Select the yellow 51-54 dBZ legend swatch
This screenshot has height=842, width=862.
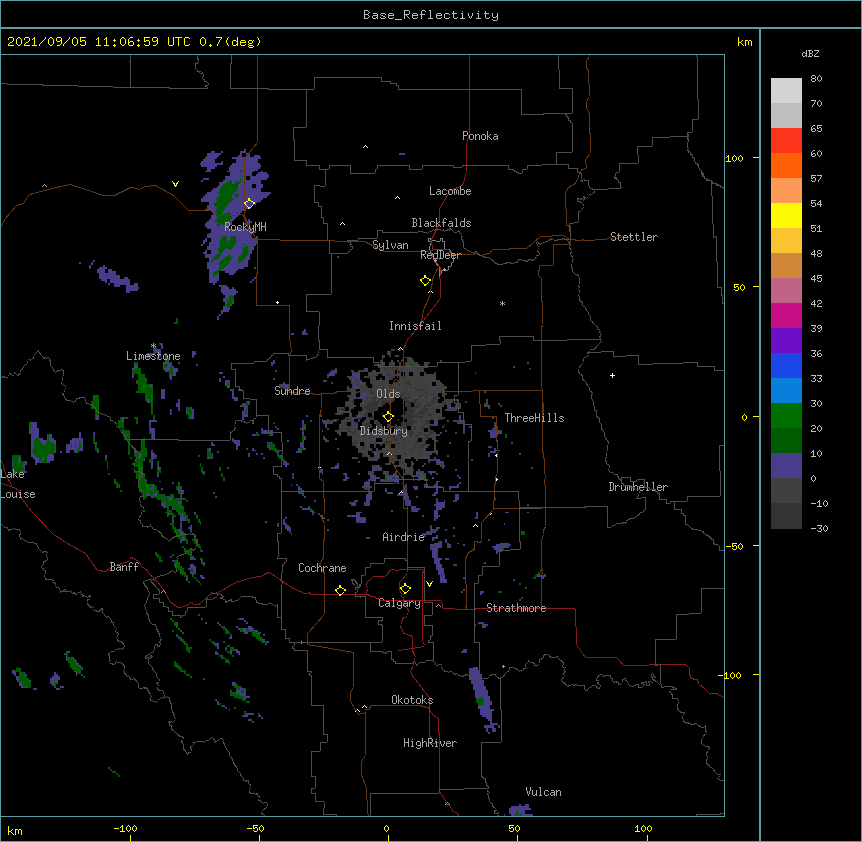point(786,215)
